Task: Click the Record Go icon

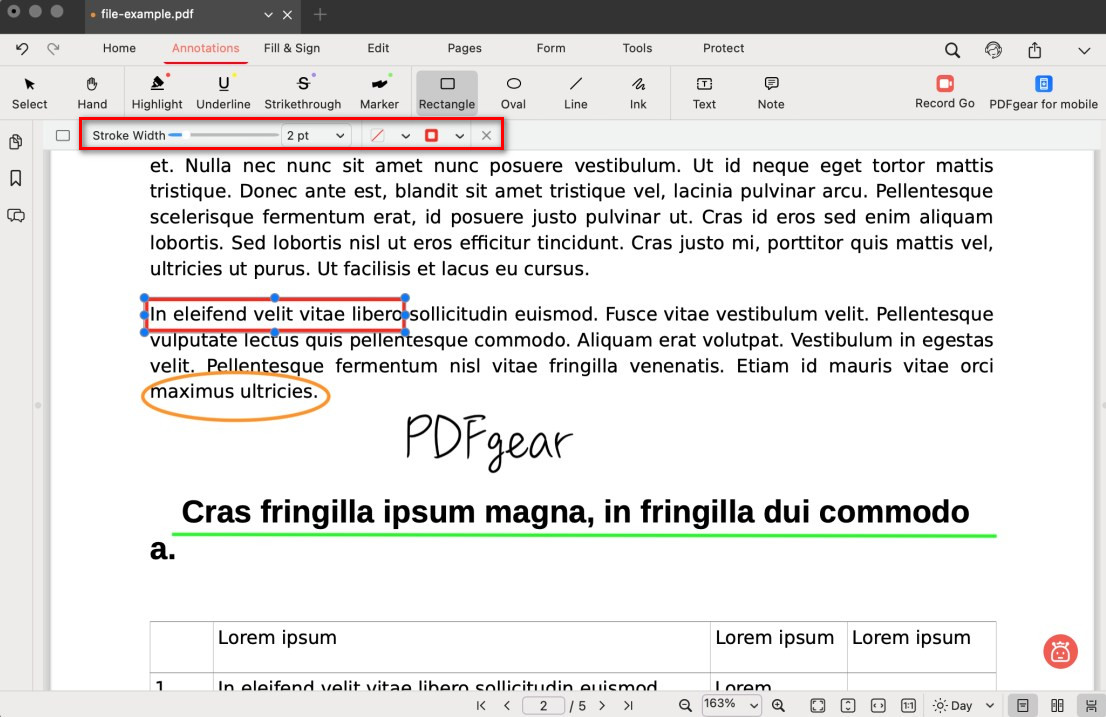Action: point(944,84)
